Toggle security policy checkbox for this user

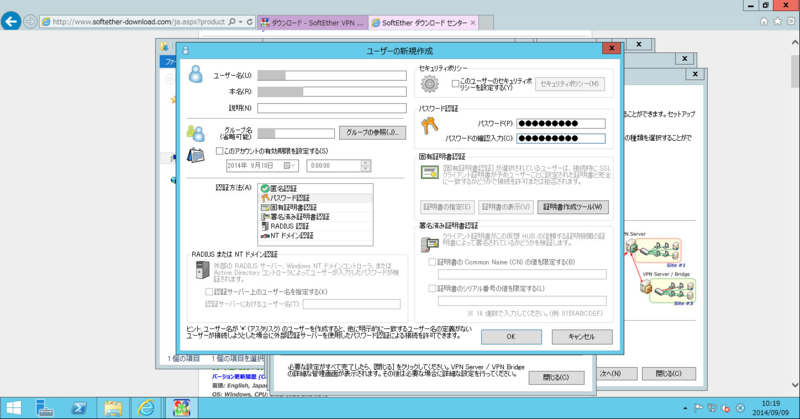pyautogui.click(x=455, y=84)
